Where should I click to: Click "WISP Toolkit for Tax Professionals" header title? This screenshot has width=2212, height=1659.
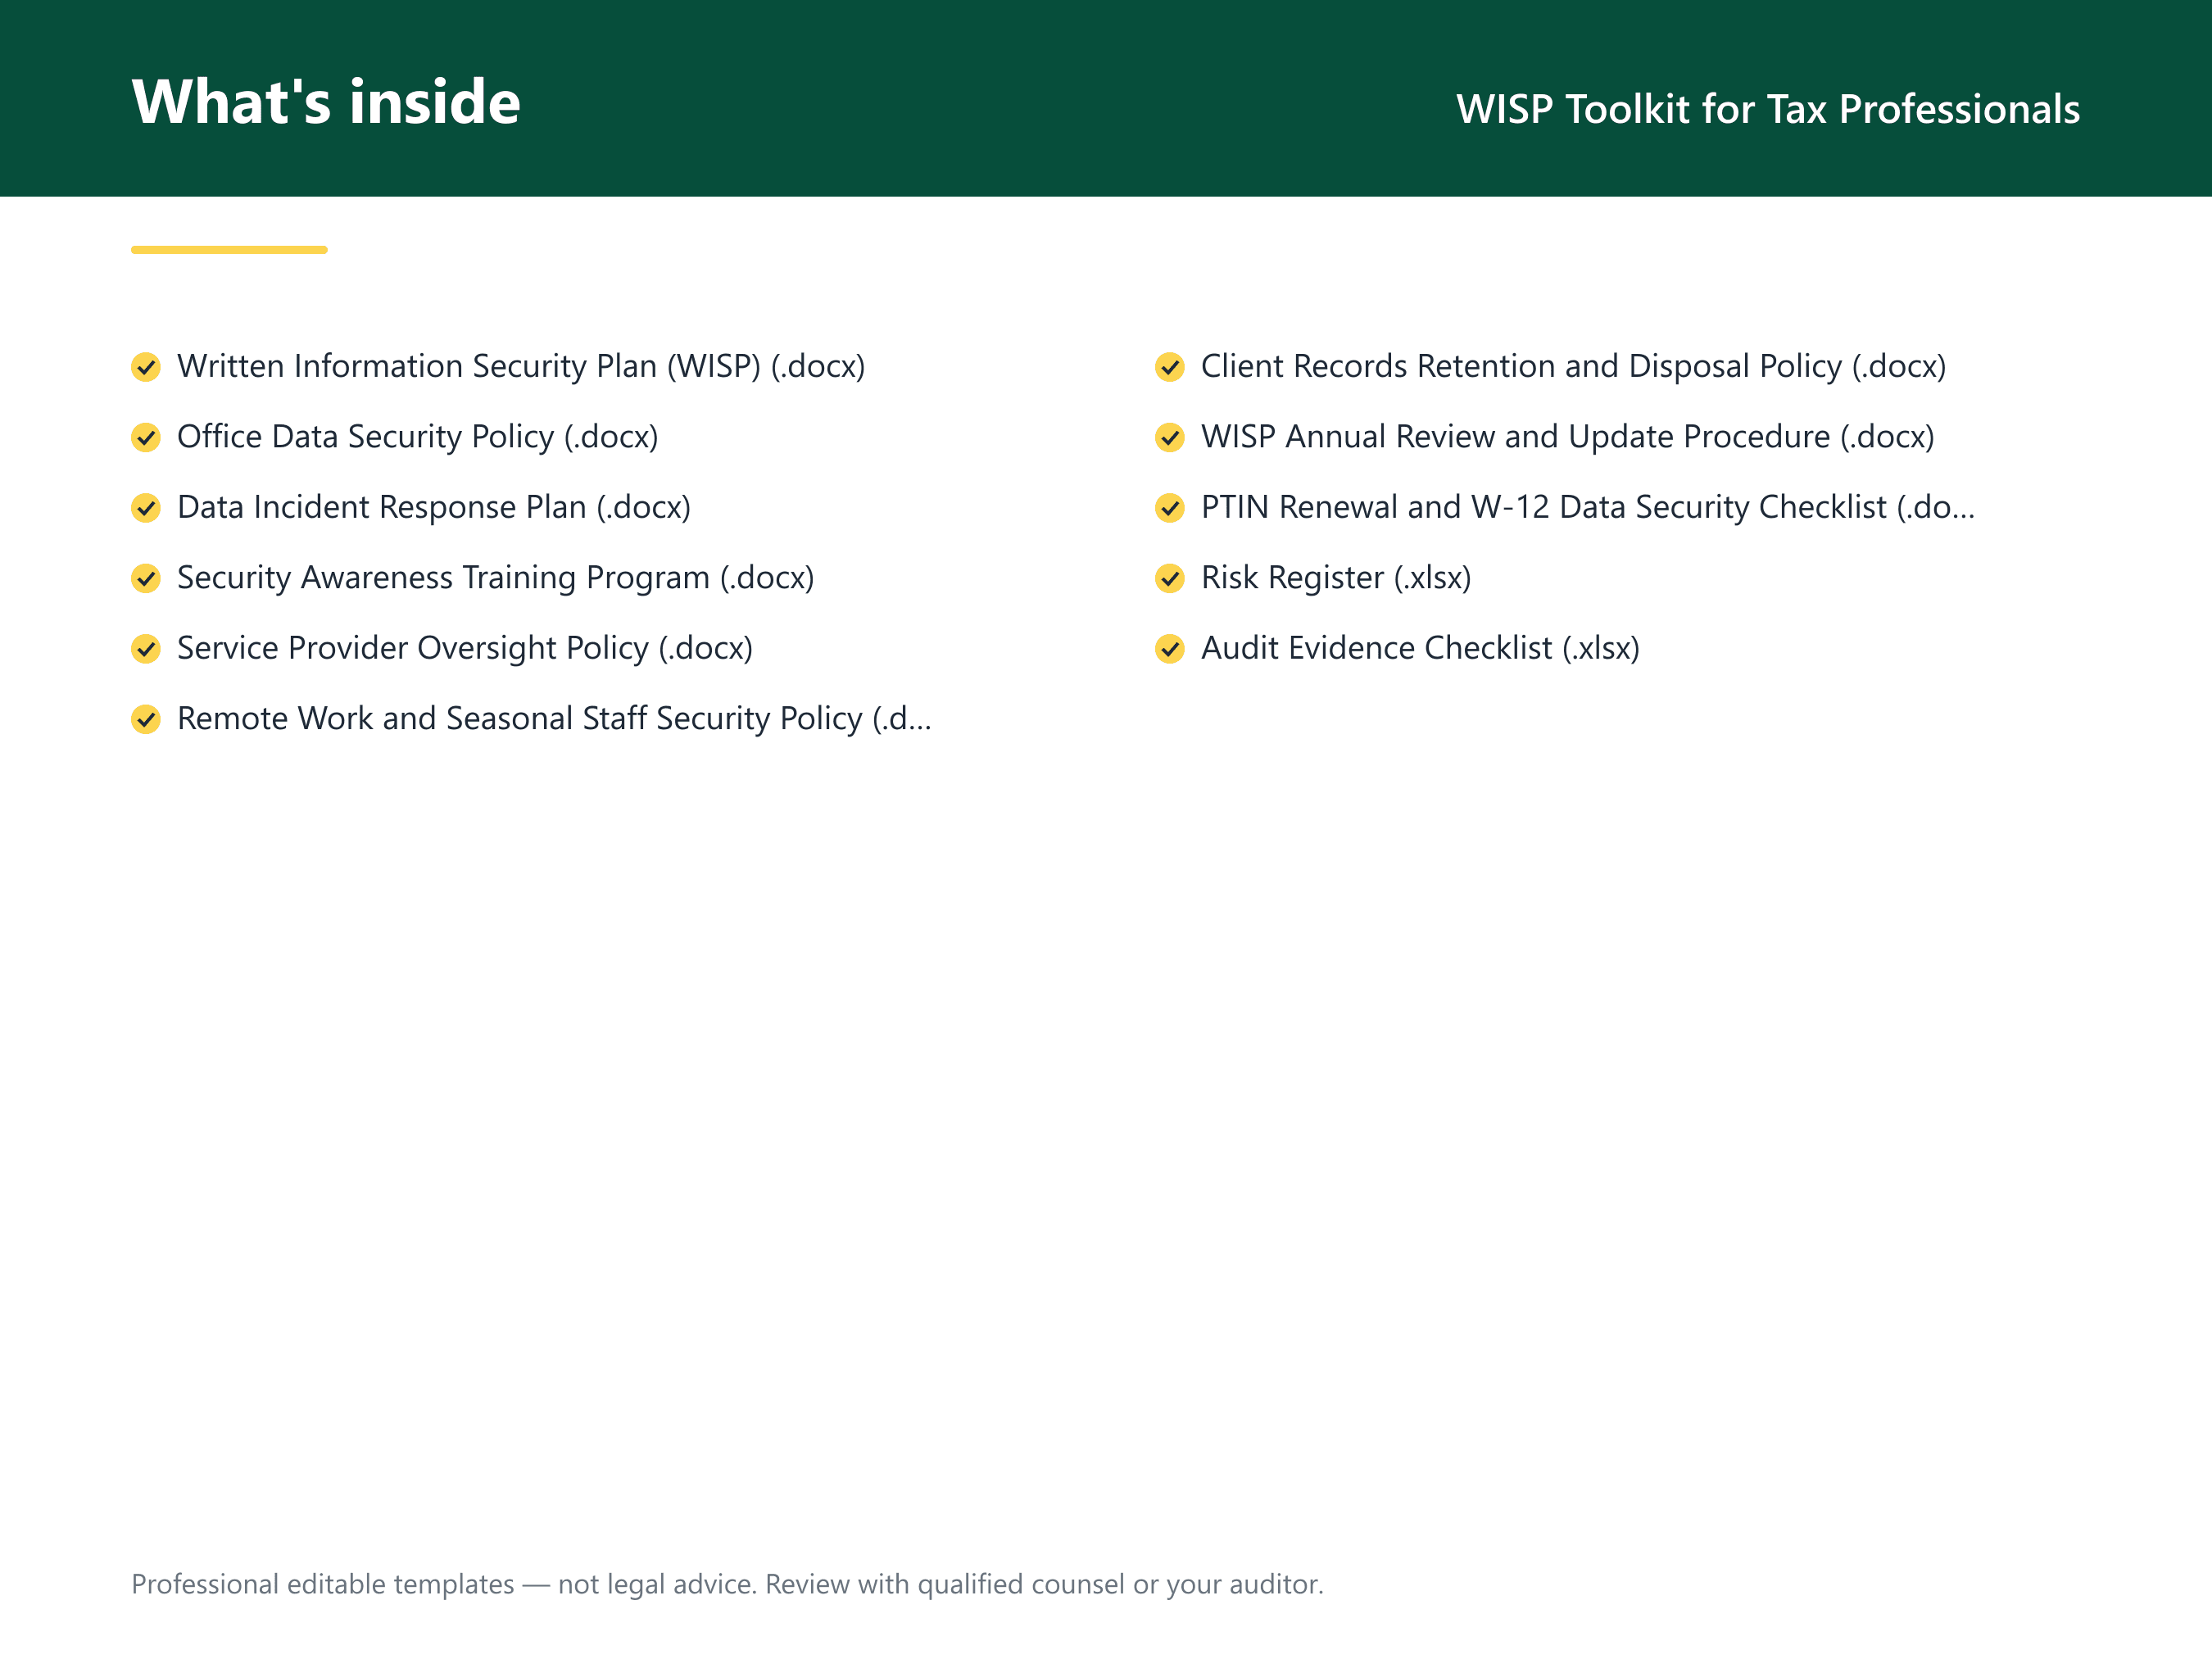click(1768, 109)
